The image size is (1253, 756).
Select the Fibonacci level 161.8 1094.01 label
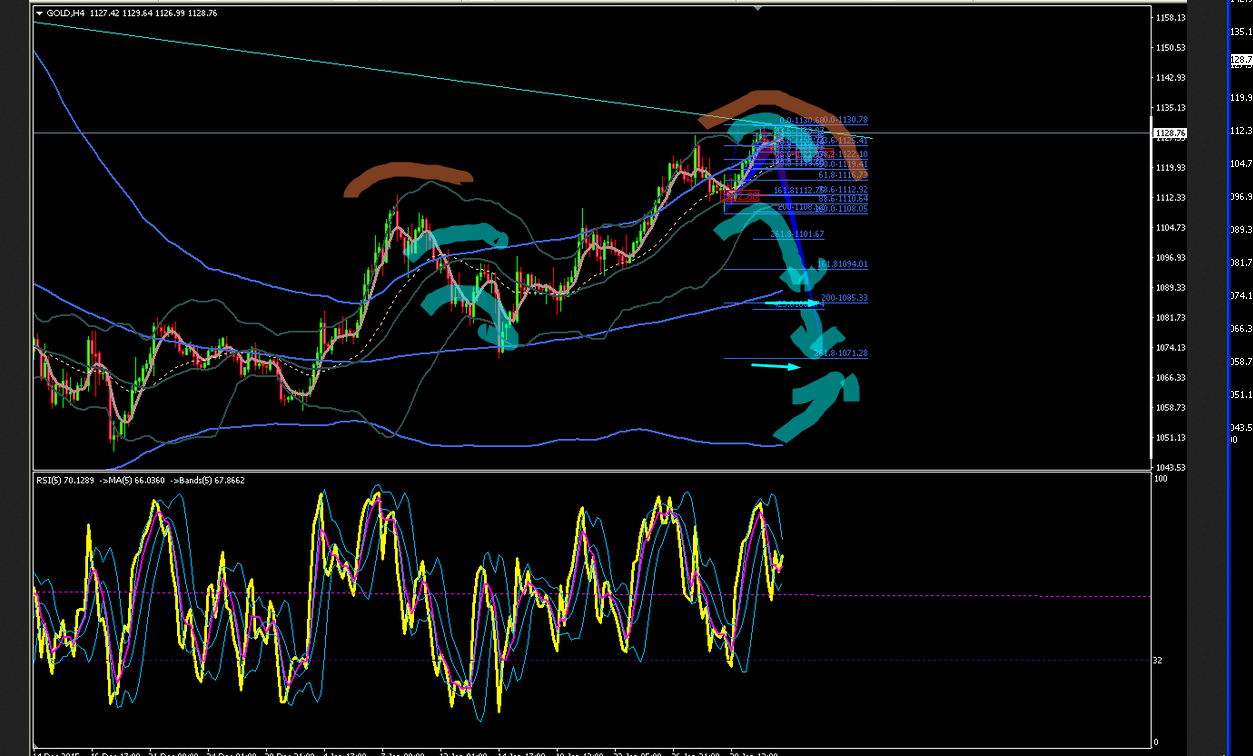[x=843, y=264]
